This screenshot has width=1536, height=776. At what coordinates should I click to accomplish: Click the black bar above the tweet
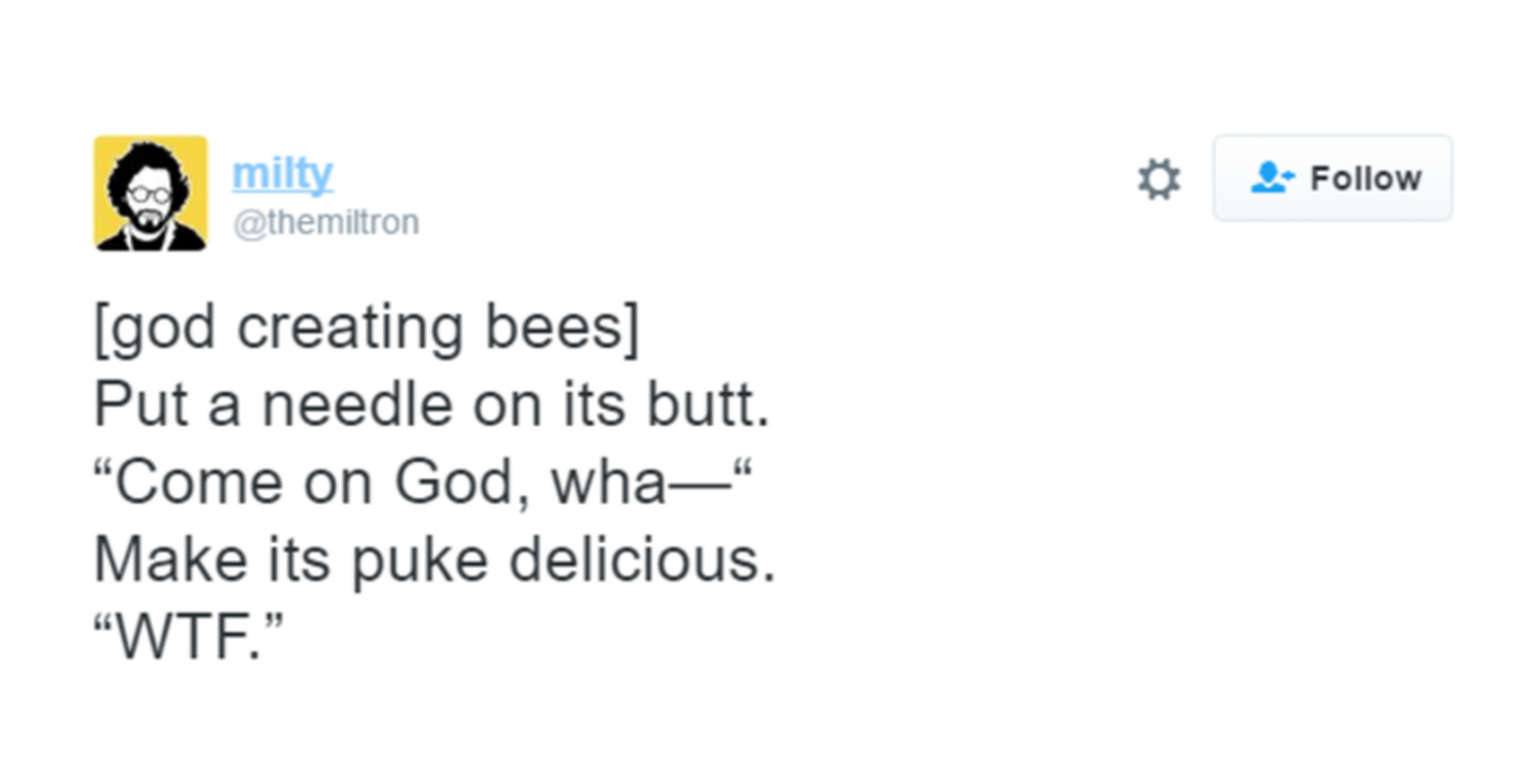(x=768, y=38)
